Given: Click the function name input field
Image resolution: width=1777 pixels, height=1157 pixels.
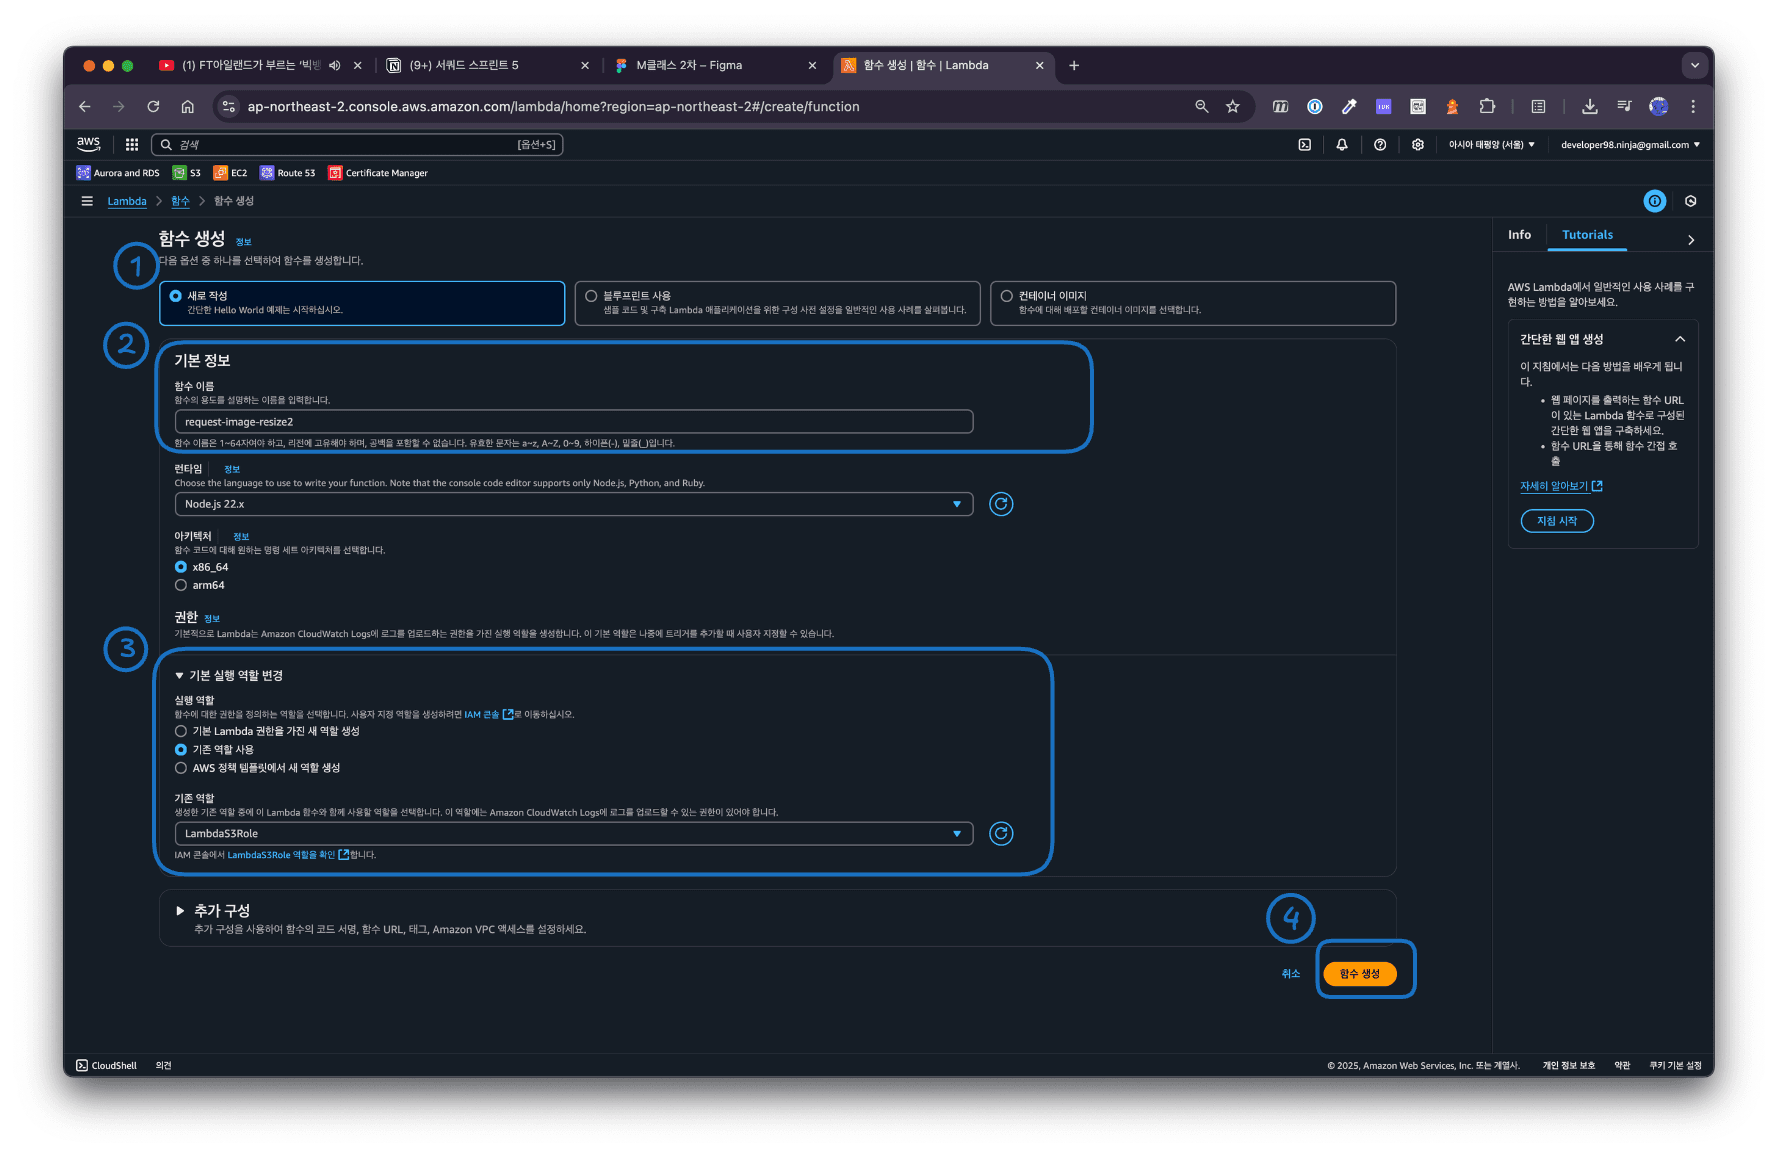Looking at the screenshot, I should [x=574, y=422].
